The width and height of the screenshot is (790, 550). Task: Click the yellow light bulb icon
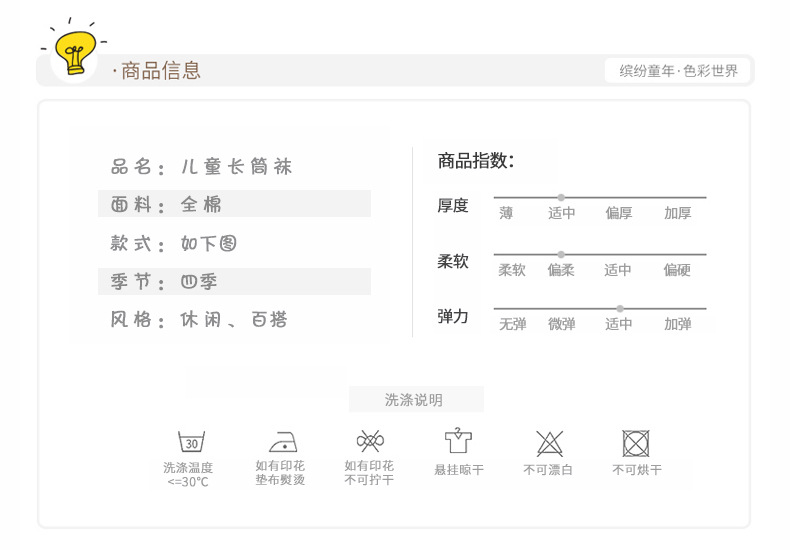point(76,52)
